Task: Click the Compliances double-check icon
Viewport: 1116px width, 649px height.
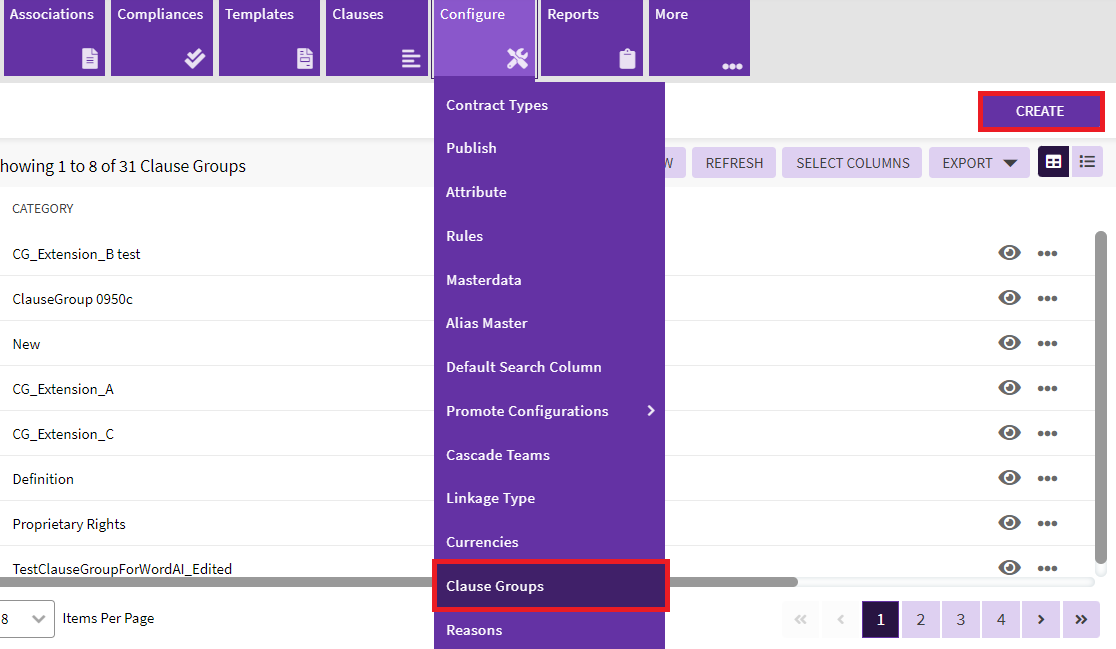Action: (x=195, y=59)
